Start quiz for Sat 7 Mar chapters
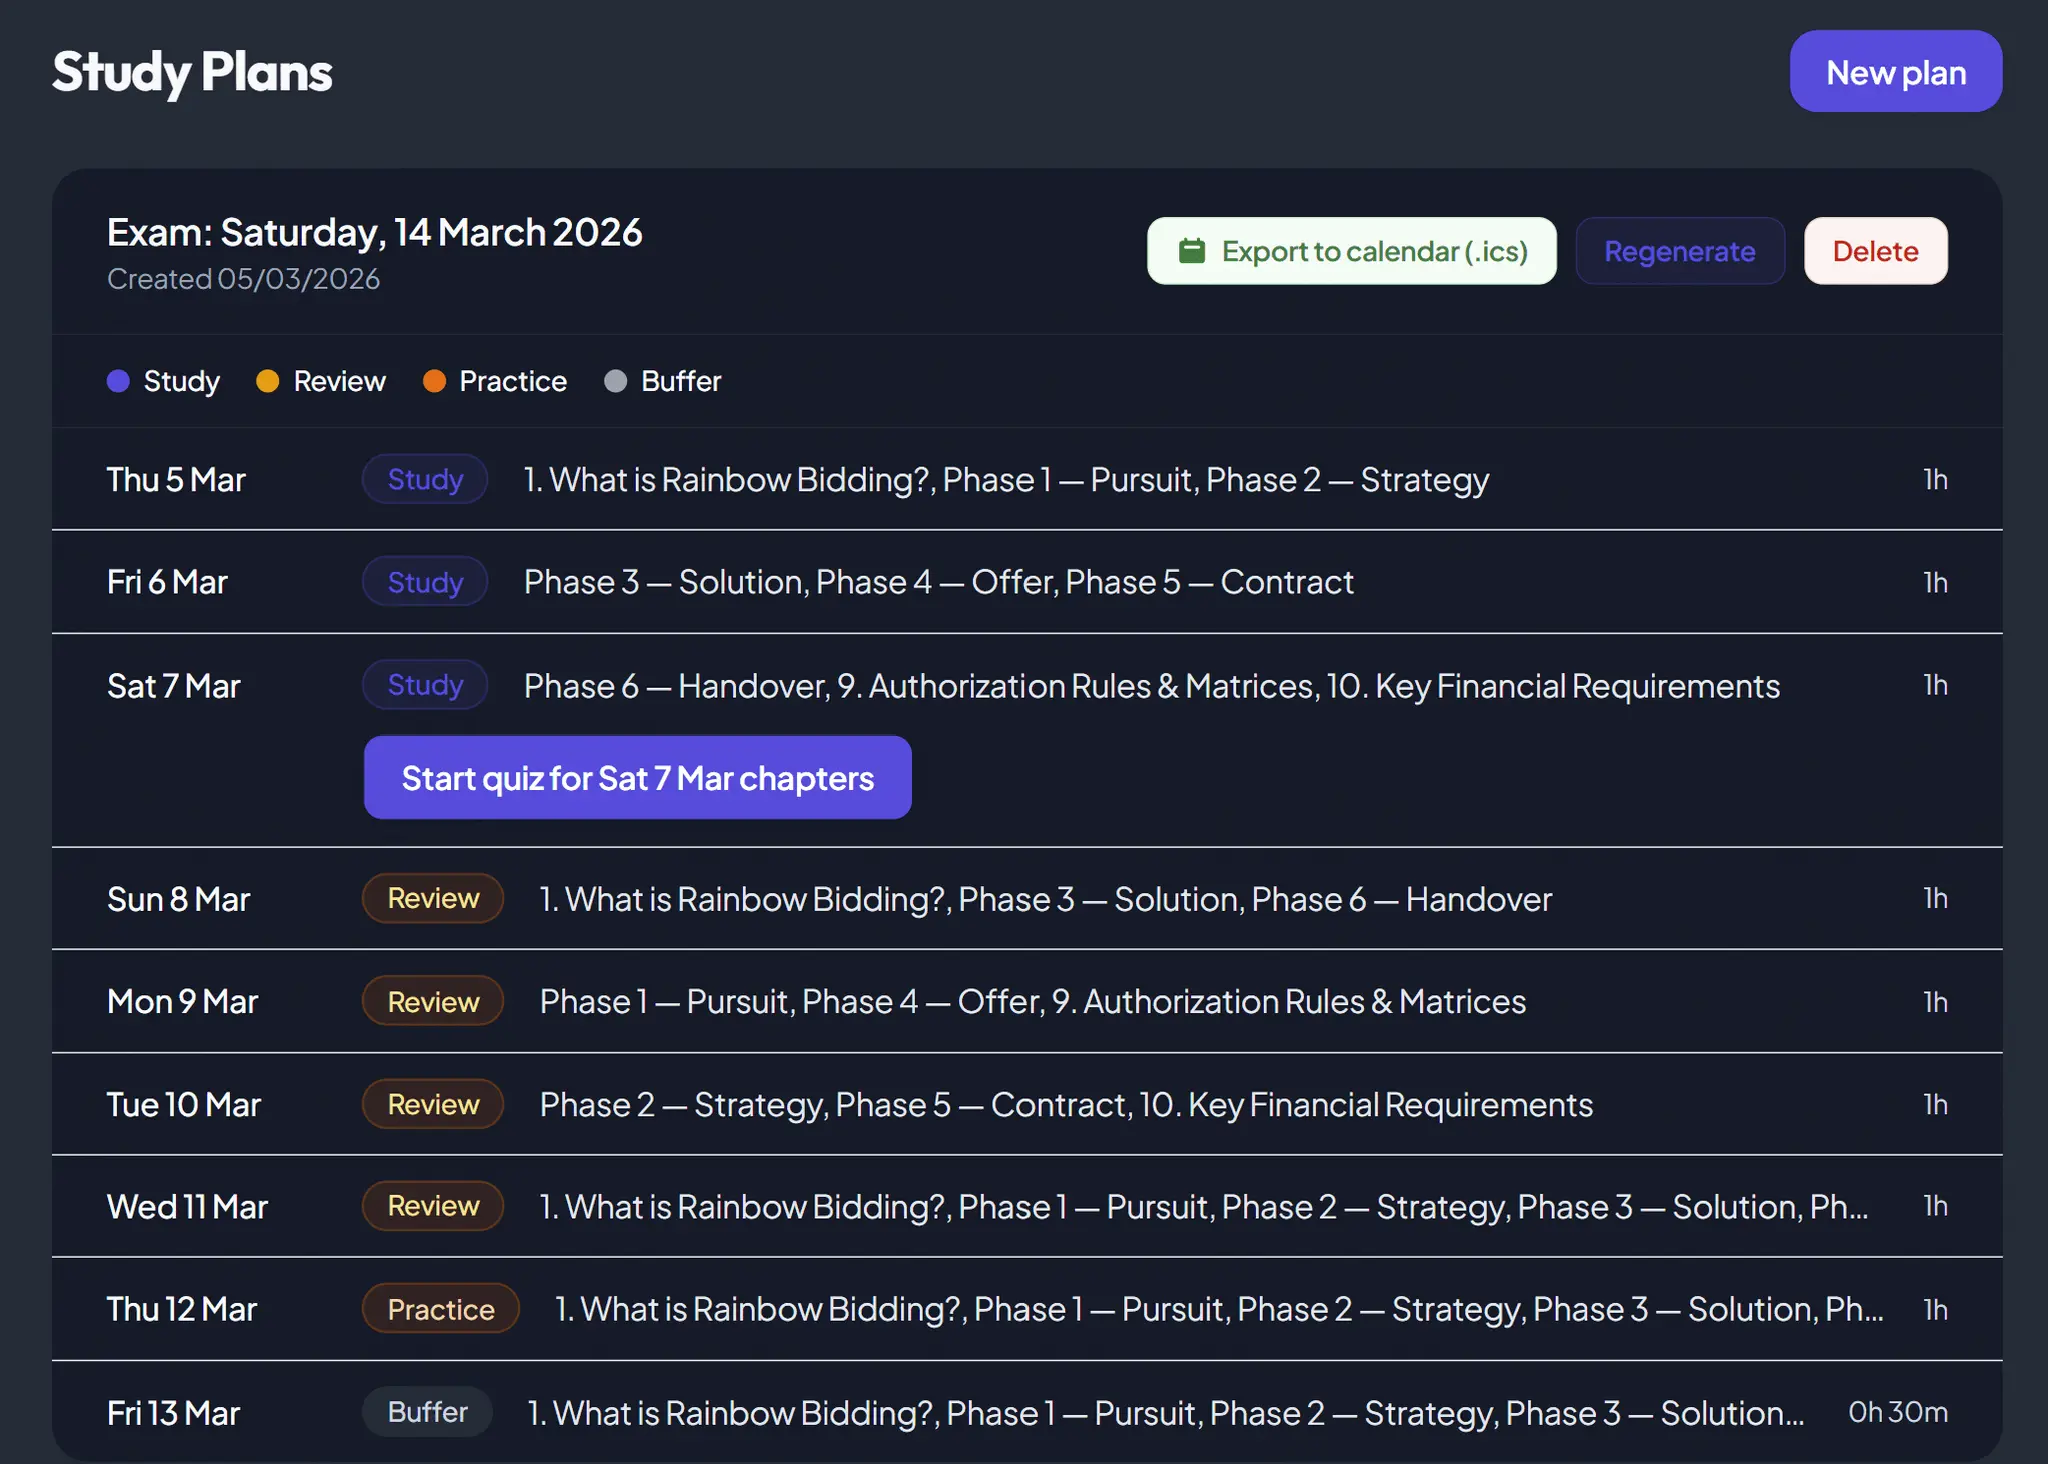 coord(637,778)
